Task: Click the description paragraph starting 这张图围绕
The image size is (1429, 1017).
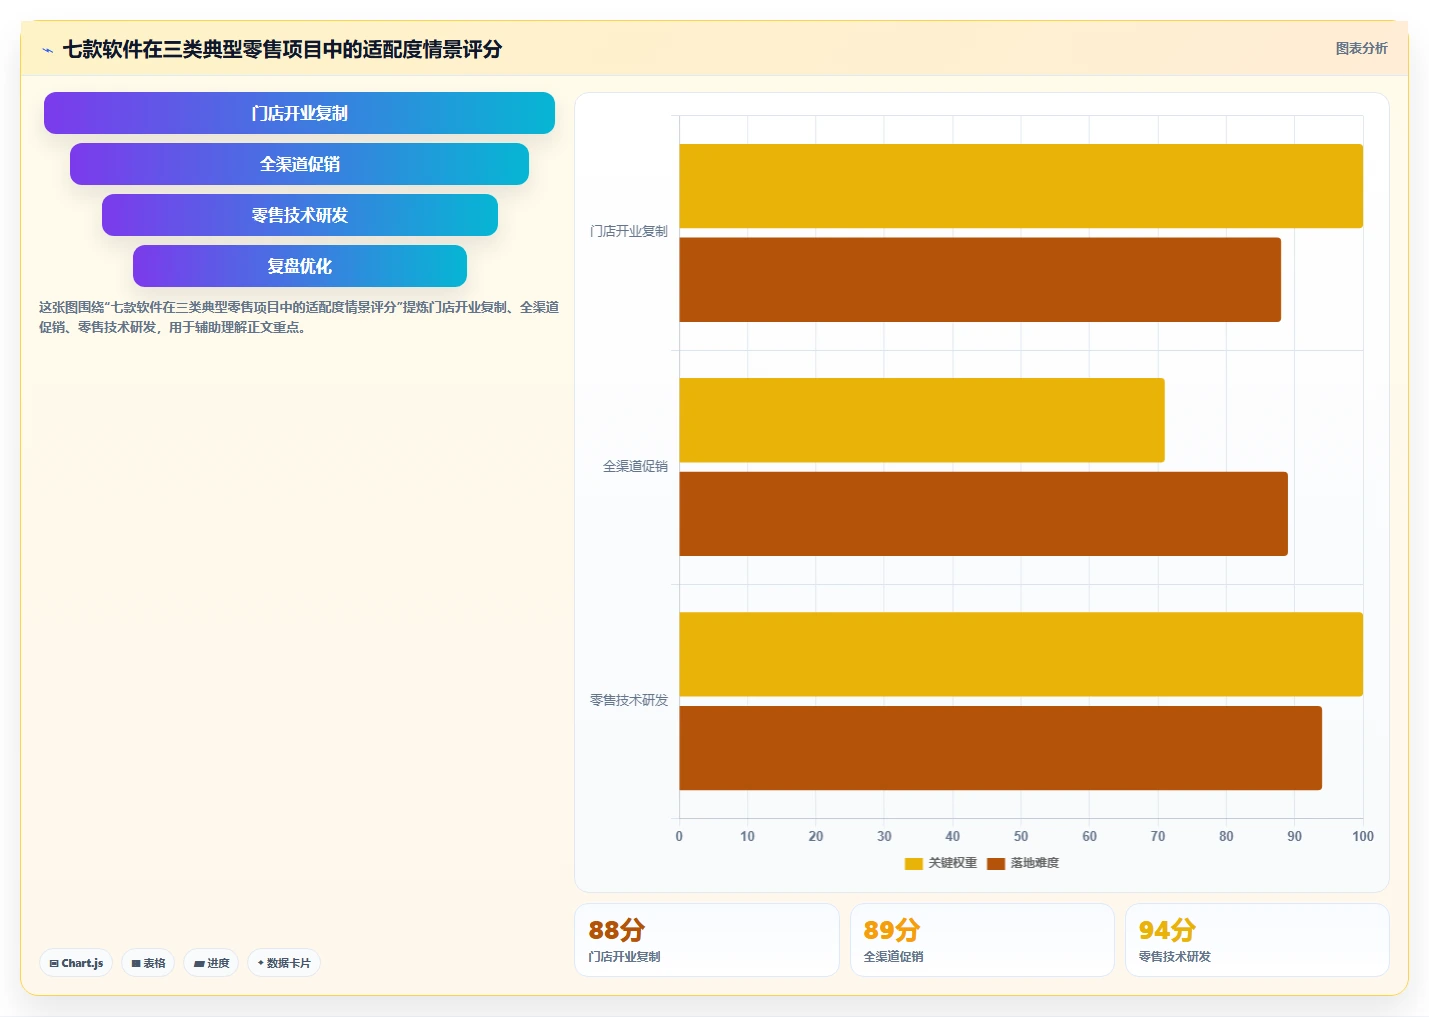Action: (x=299, y=317)
